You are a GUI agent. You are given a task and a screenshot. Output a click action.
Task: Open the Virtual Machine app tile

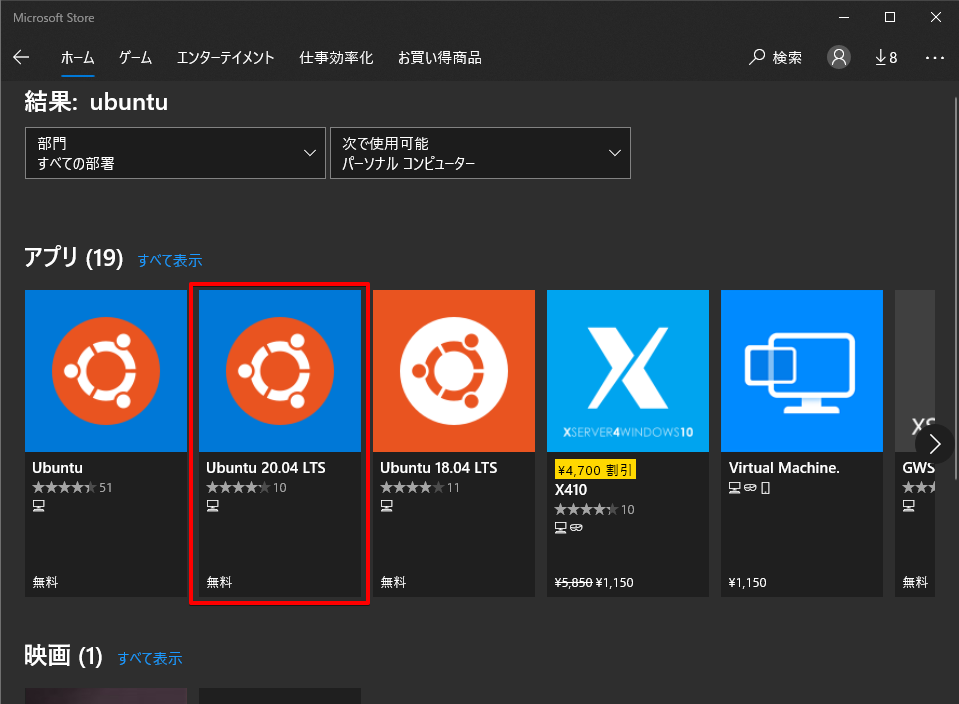pos(802,371)
